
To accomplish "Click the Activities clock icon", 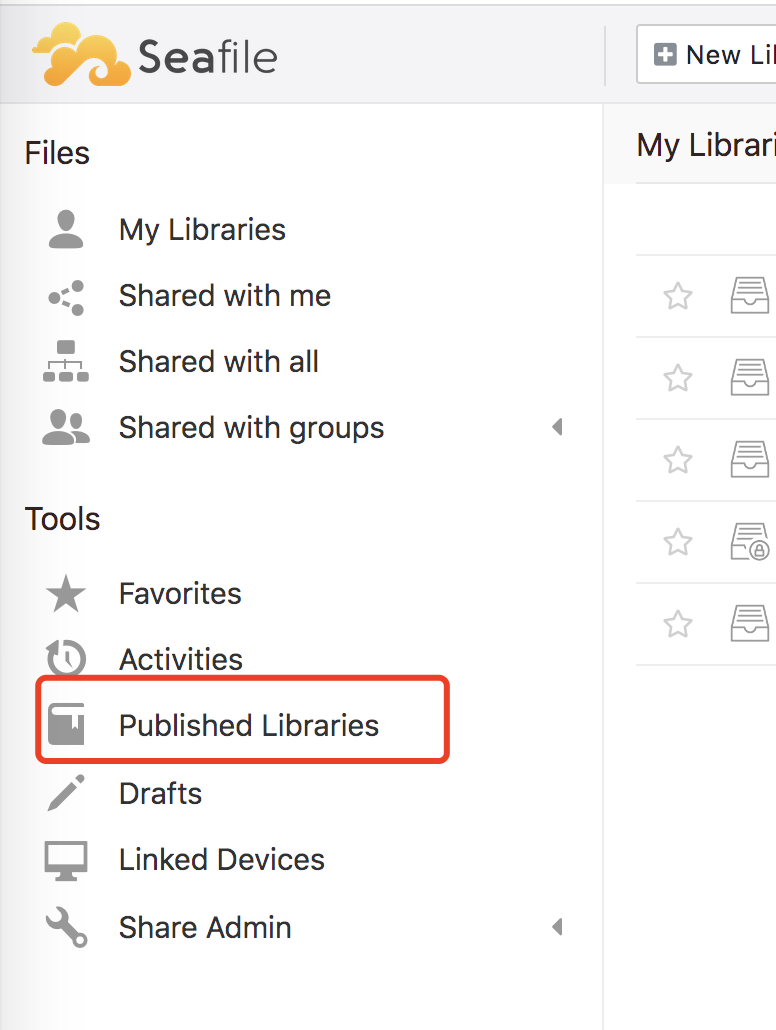I will coord(66,659).
